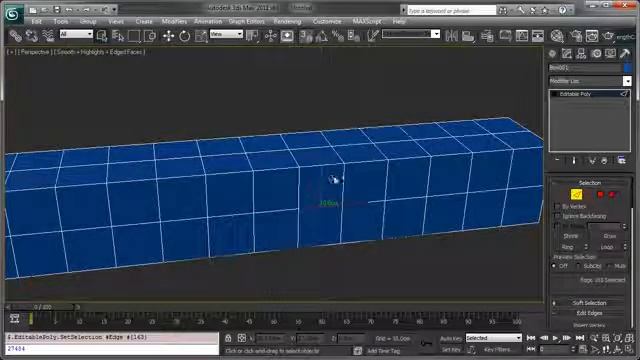This screenshot has width=640, height=360.
Task: Open the reference coordinate system View dropdown
Action: (x=226, y=34)
